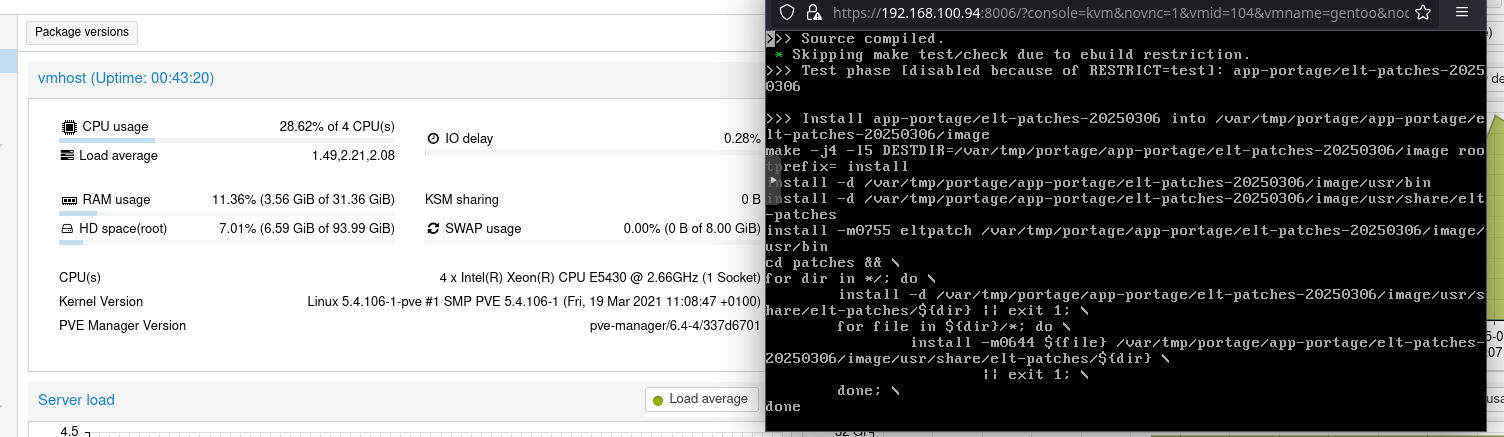Screen dimensions: 1504x437
Task: Click the '0.00% (0 B of 8.00 GiB)' swap value
Action: point(692,229)
